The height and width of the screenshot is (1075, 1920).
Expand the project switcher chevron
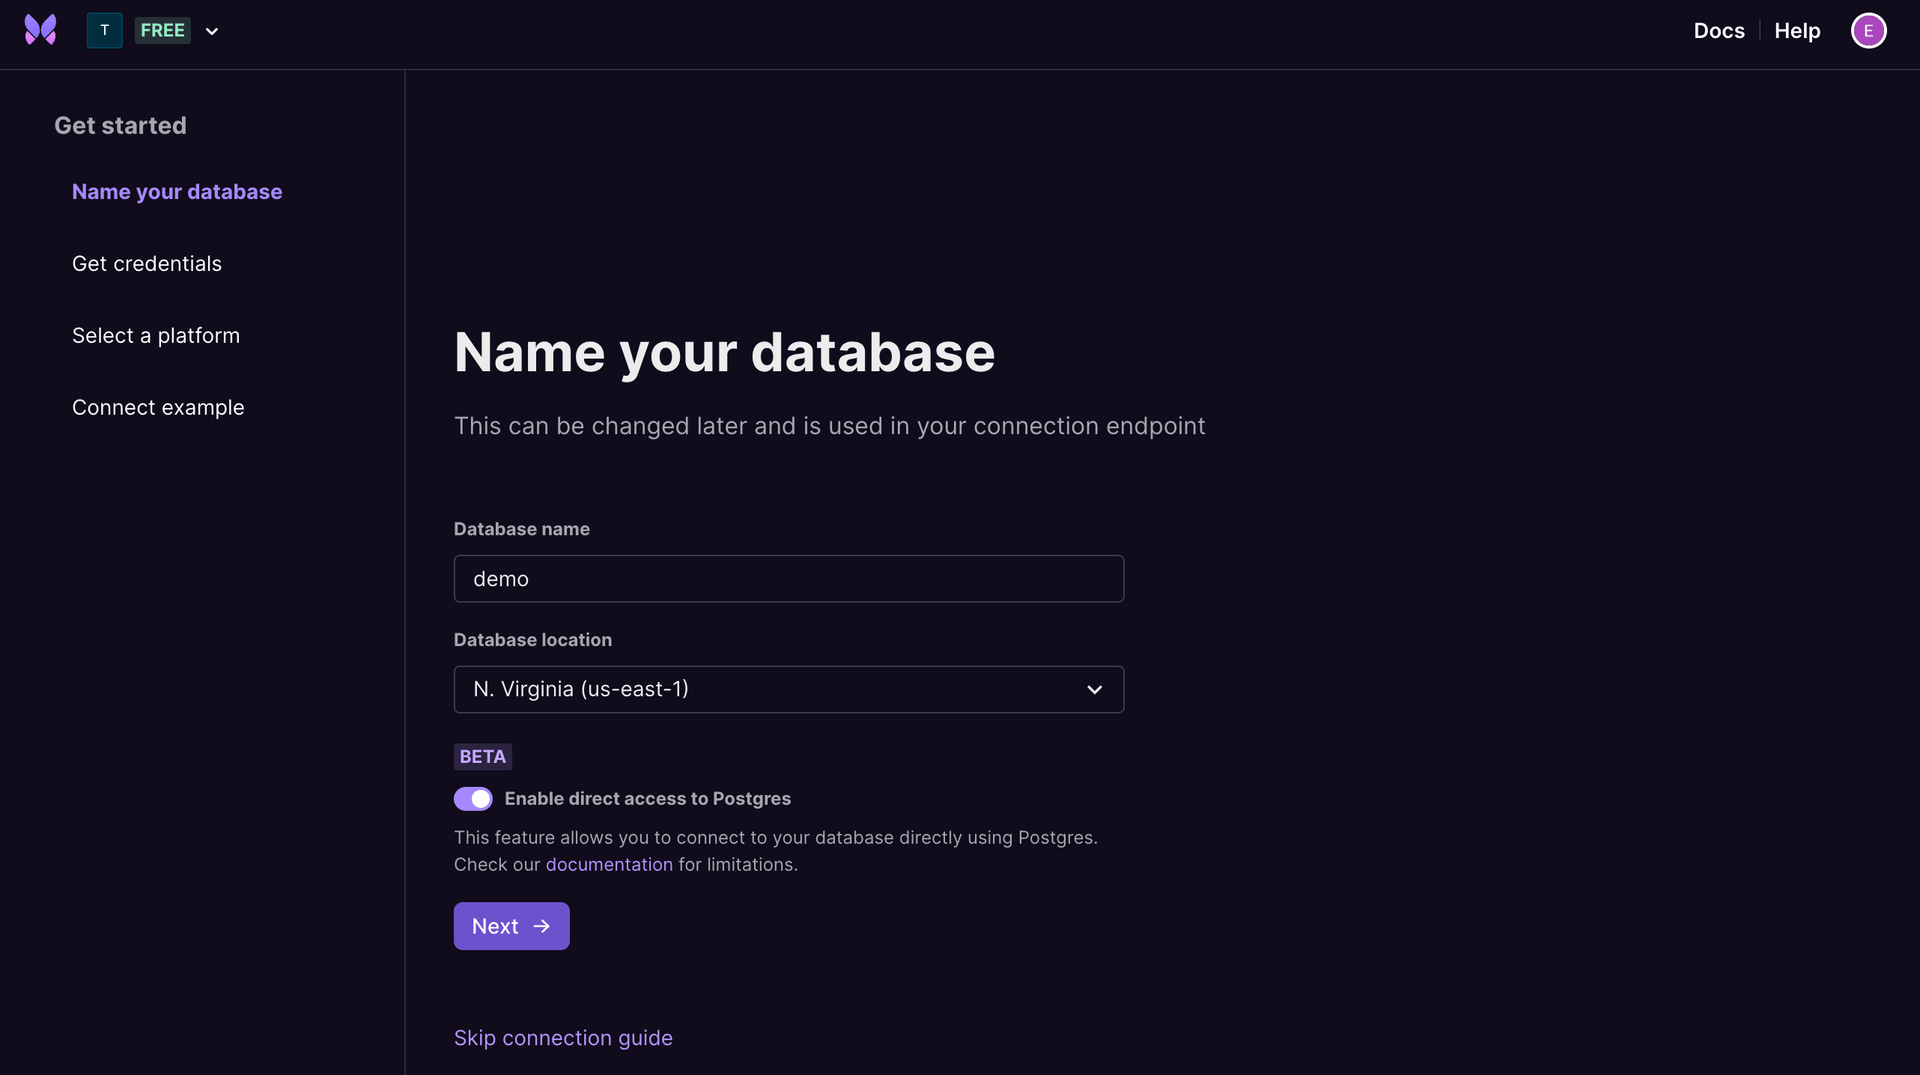(211, 31)
